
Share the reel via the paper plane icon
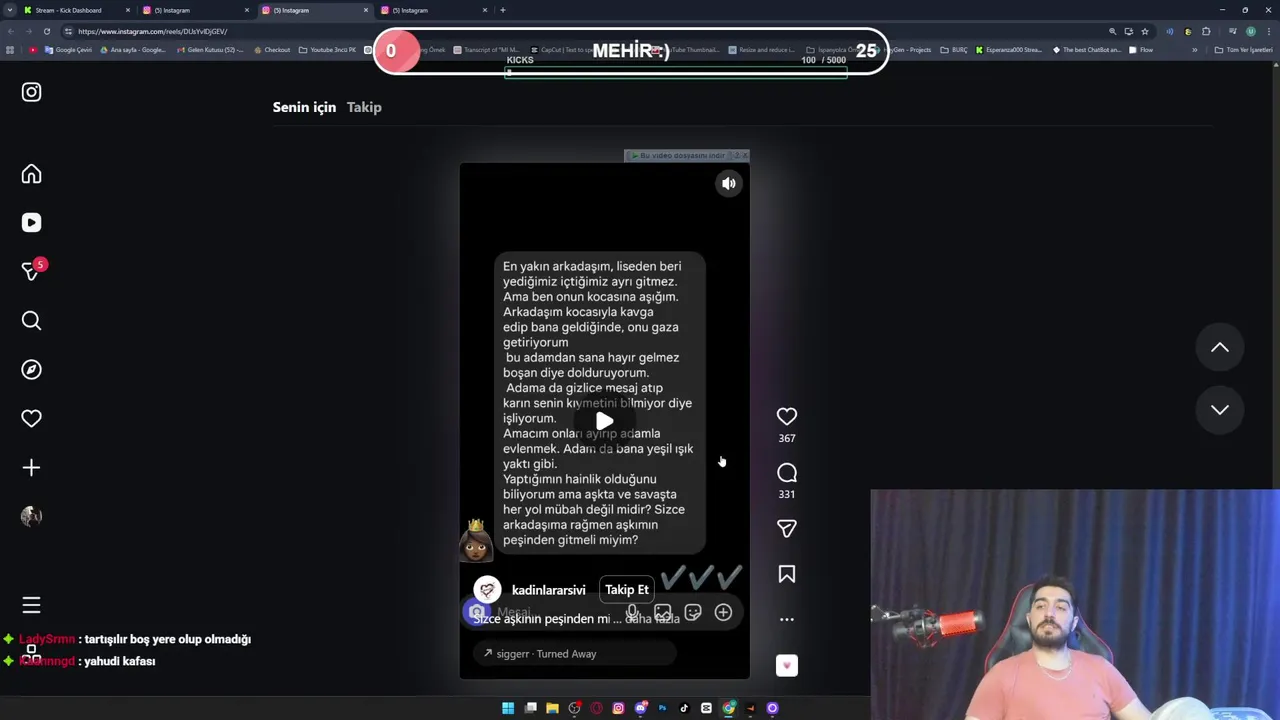787,528
